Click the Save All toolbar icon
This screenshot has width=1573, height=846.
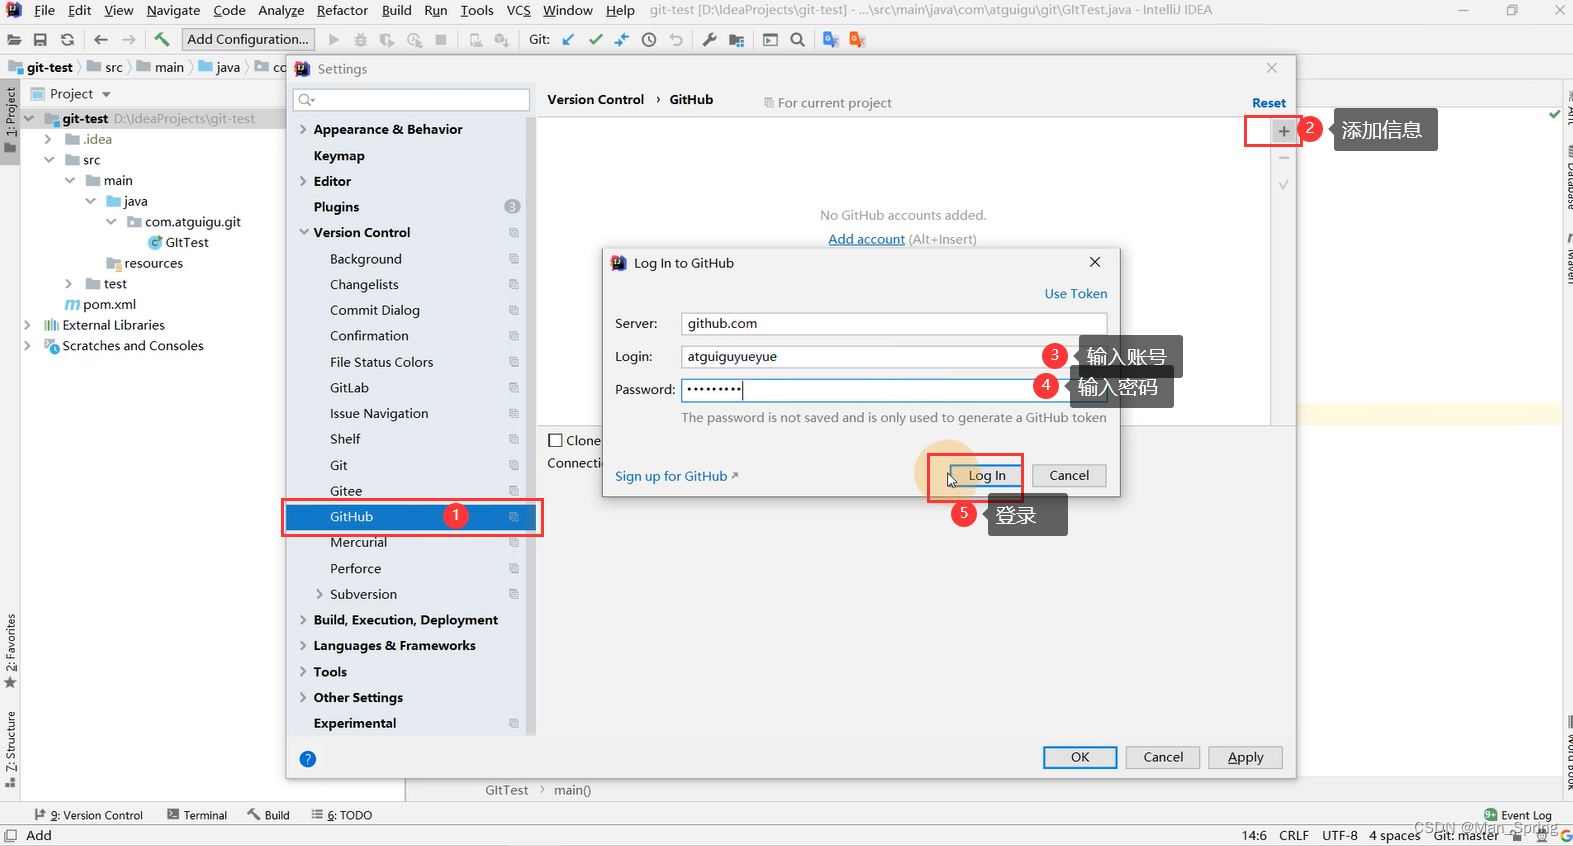point(40,40)
